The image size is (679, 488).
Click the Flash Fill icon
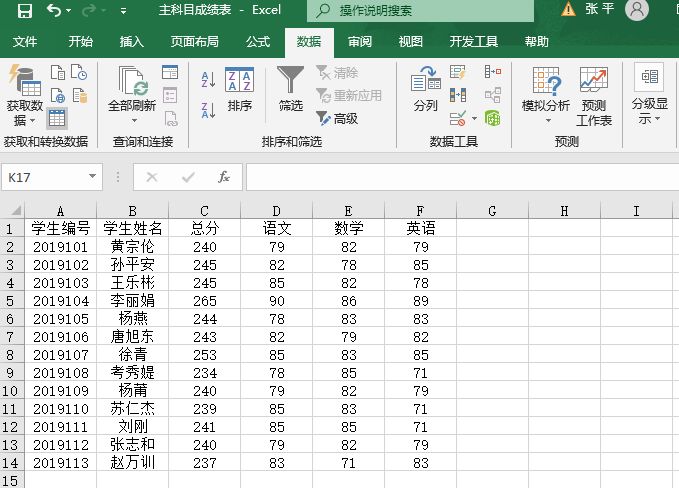pyautogui.click(x=458, y=72)
